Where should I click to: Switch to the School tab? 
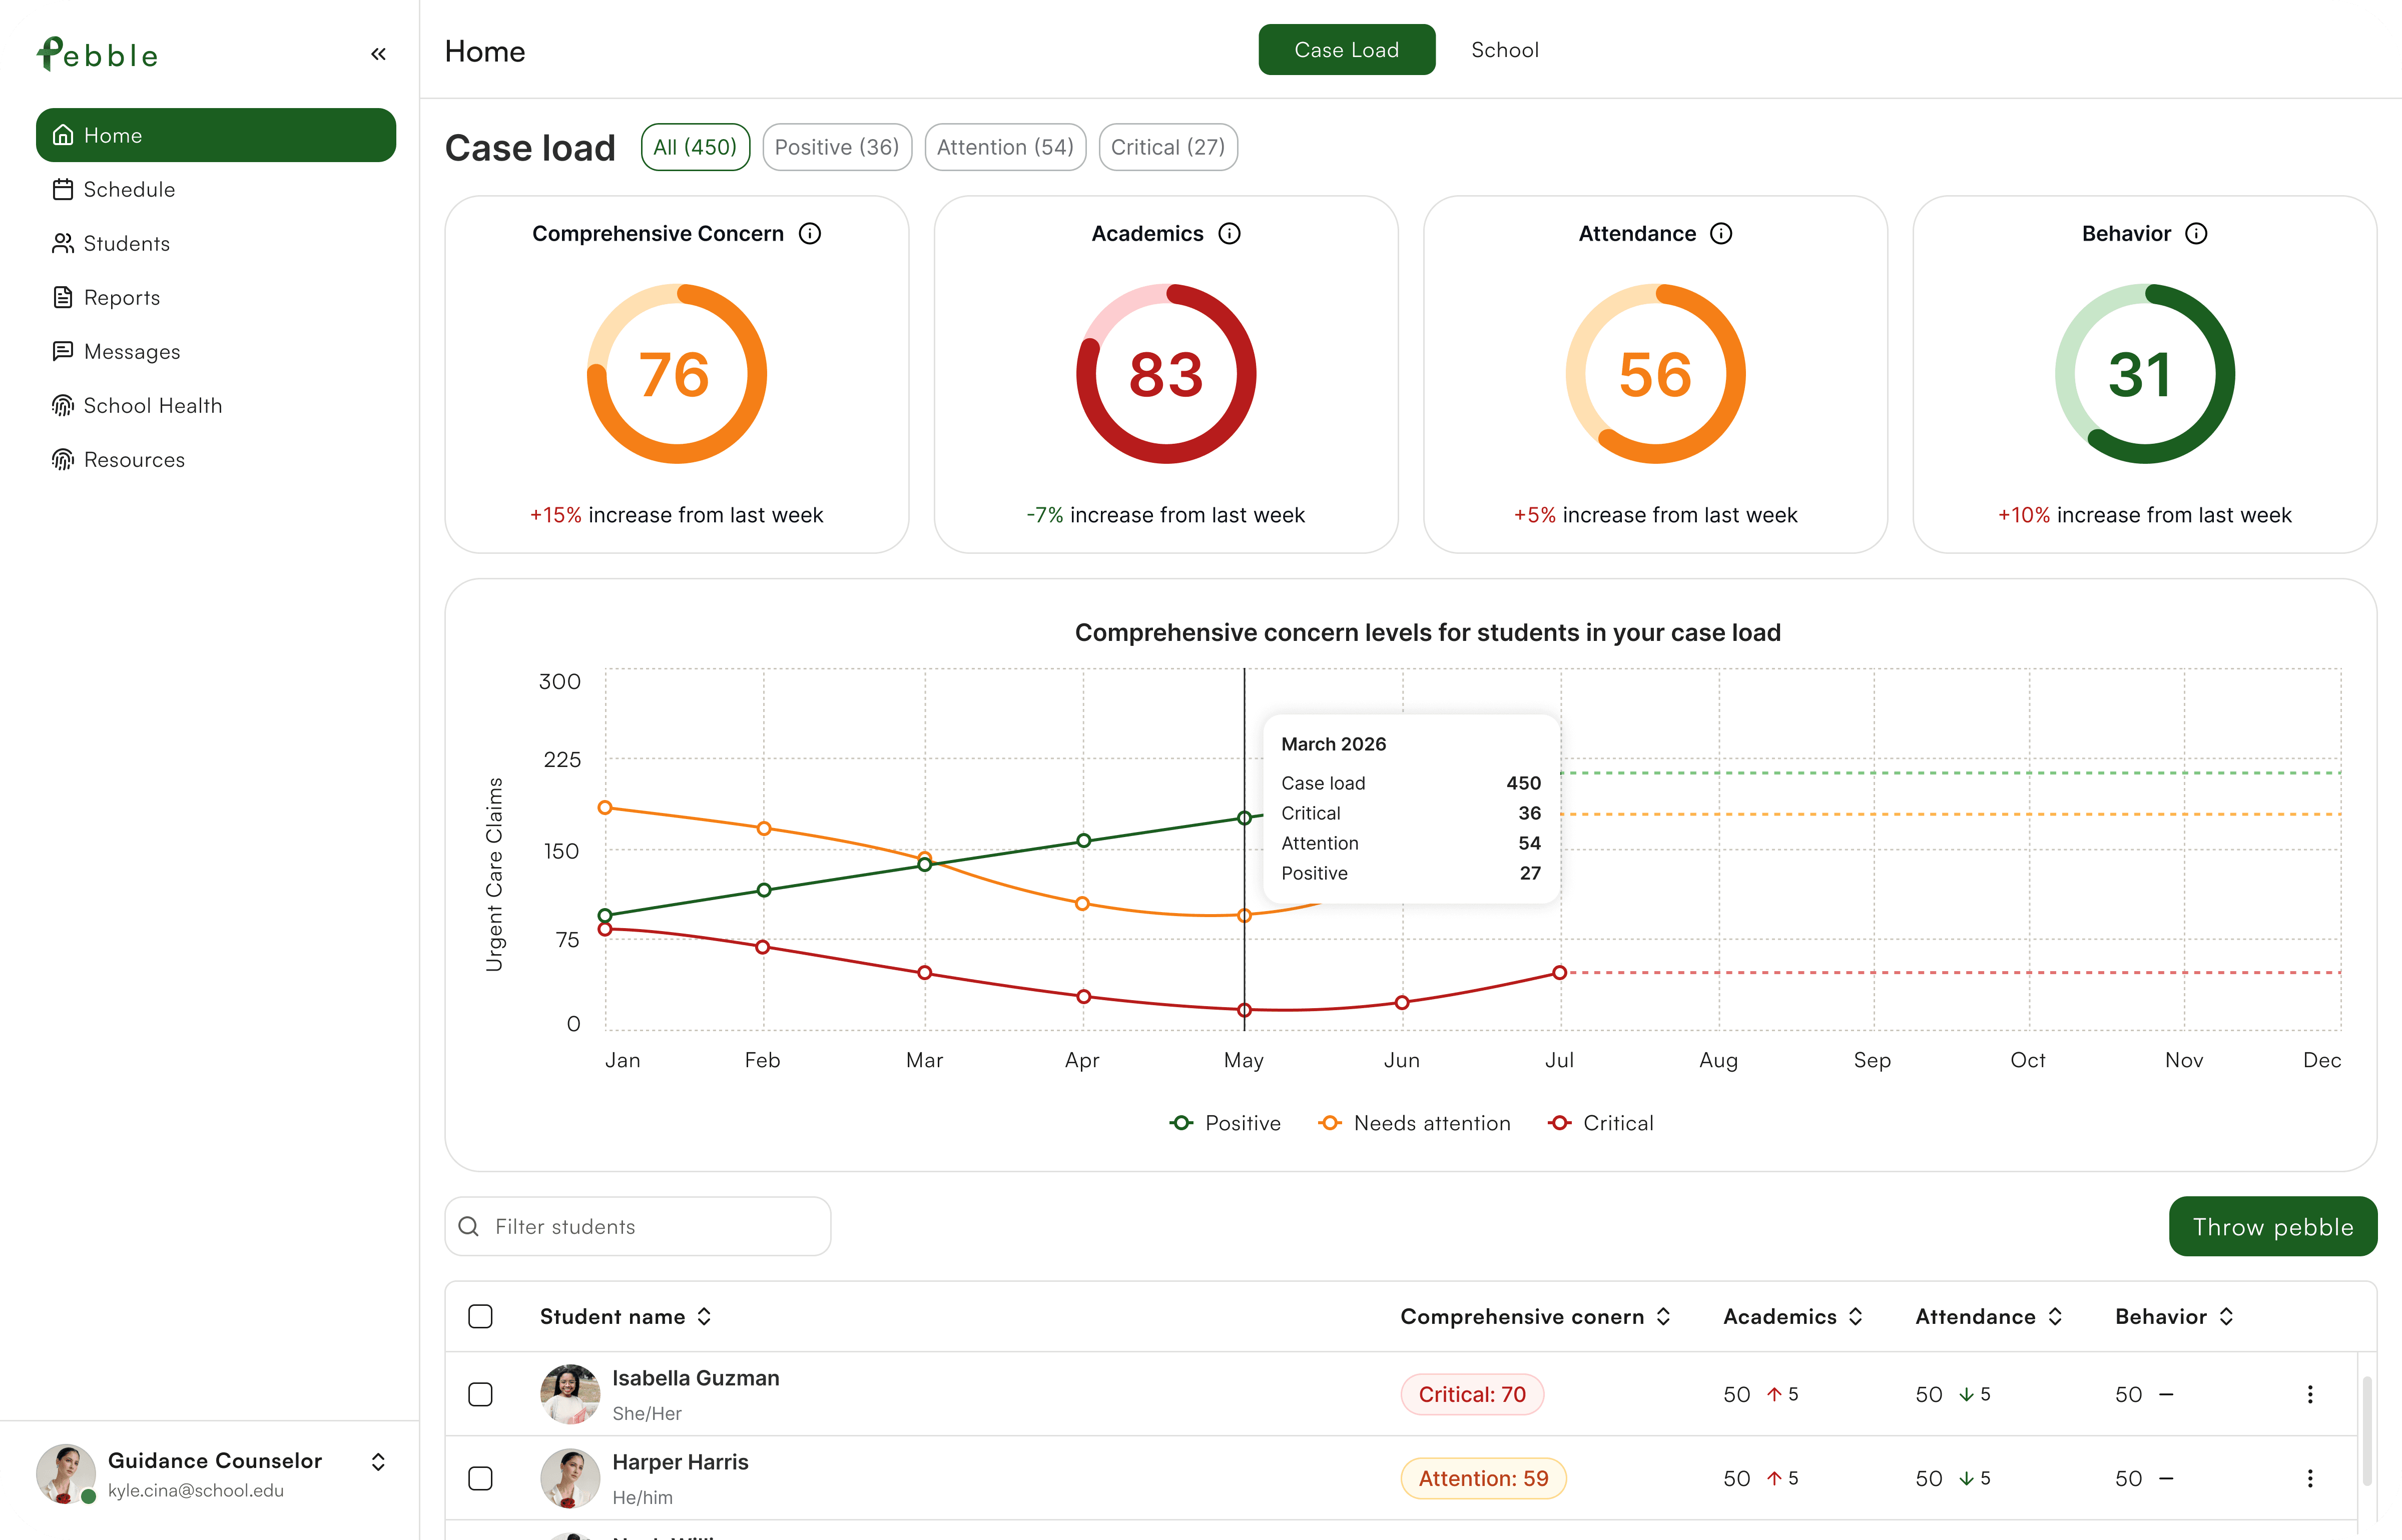(x=1504, y=50)
